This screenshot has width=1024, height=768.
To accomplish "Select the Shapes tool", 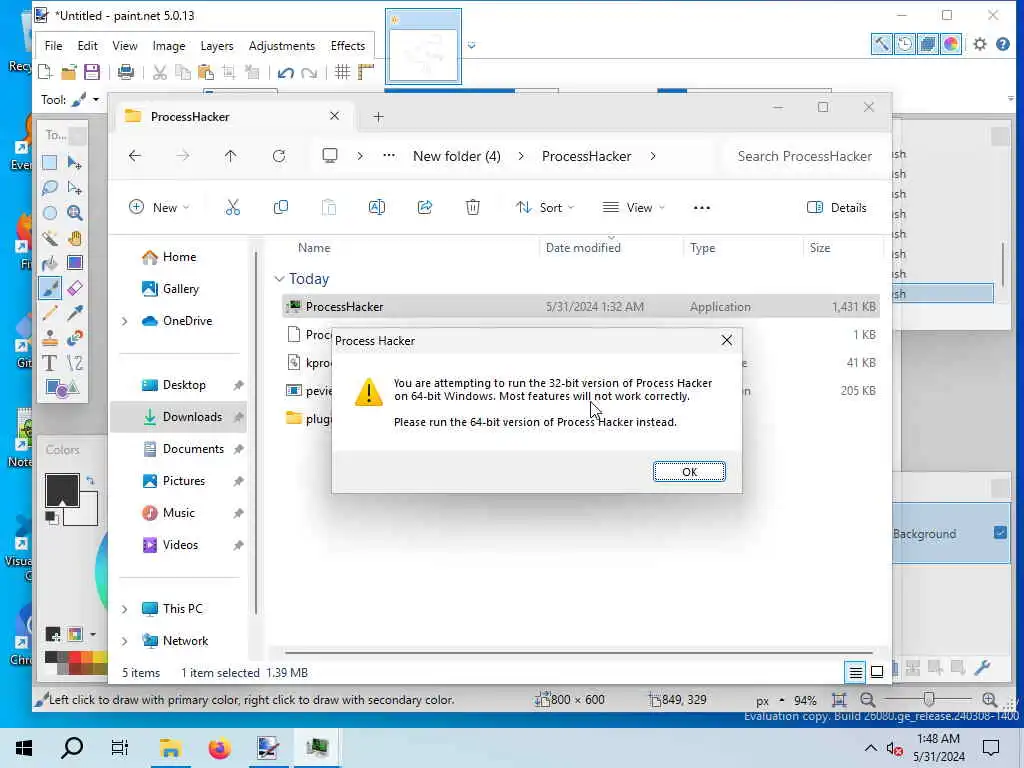I will click(x=62, y=389).
